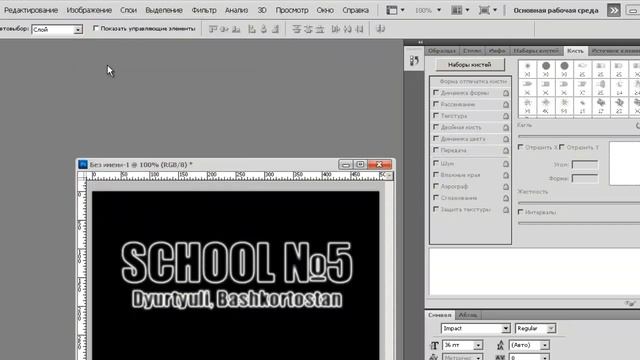Viewport: 640px width, 360px height.
Task: Click the Distribute horizontal centers icon
Action: coord(347,29)
